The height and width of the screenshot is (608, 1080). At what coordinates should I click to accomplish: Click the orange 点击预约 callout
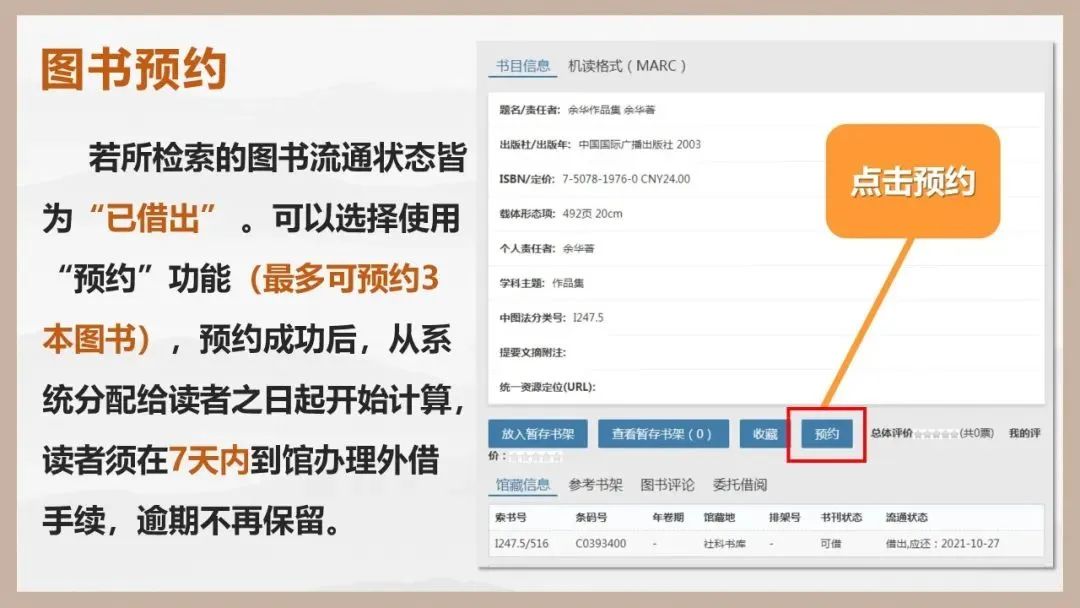(x=912, y=181)
